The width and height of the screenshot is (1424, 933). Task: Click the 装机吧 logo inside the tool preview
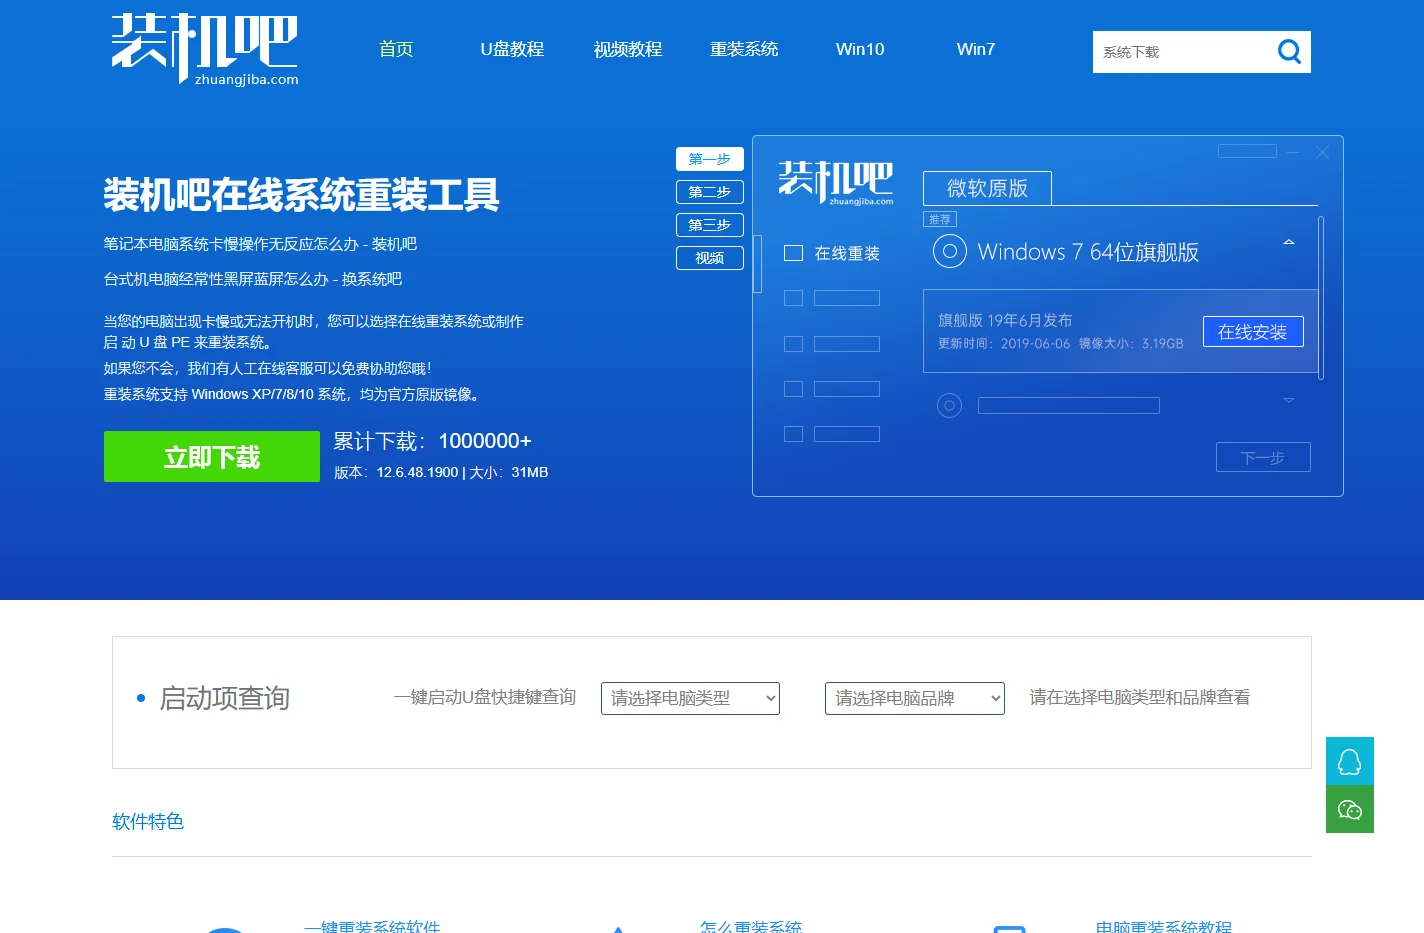pos(836,182)
